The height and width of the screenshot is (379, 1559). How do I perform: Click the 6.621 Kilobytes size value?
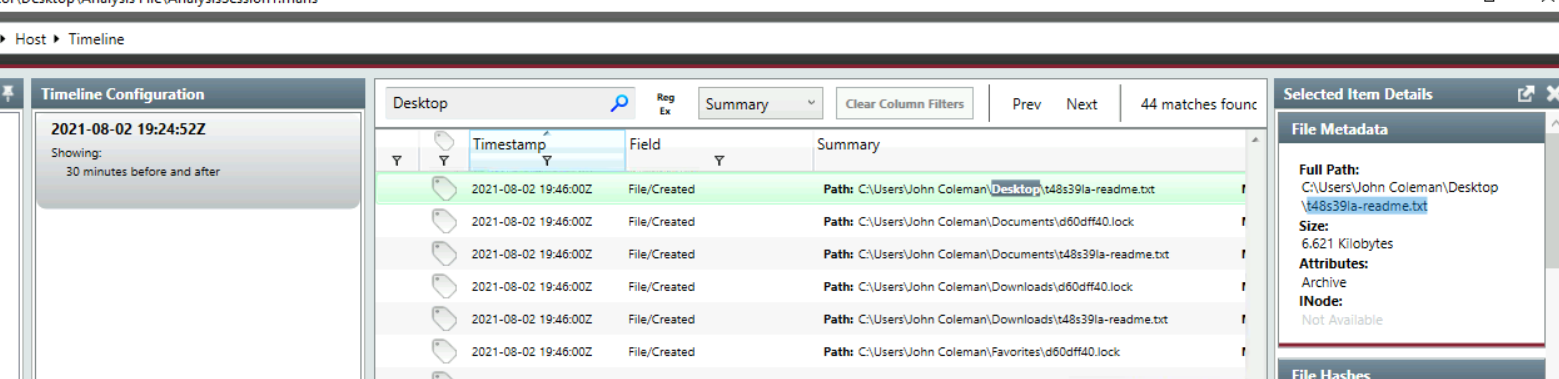(1347, 244)
